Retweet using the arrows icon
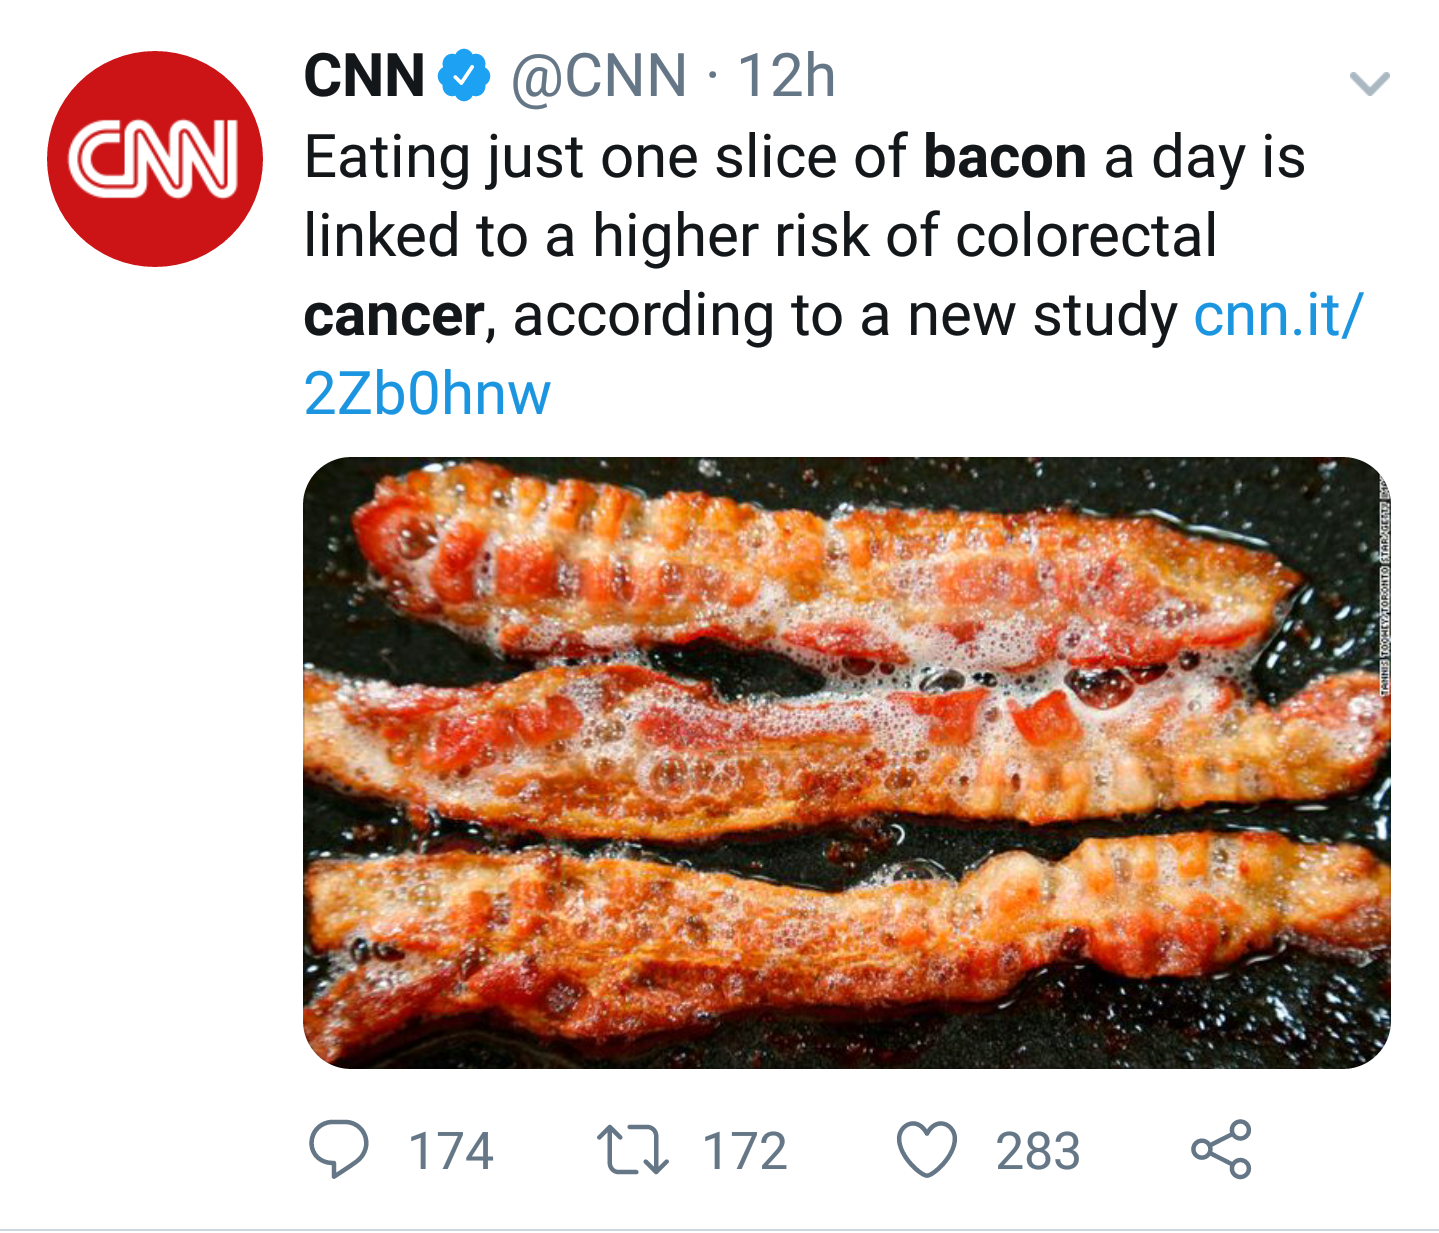This screenshot has height=1233, width=1439. [x=632, y=1150]
